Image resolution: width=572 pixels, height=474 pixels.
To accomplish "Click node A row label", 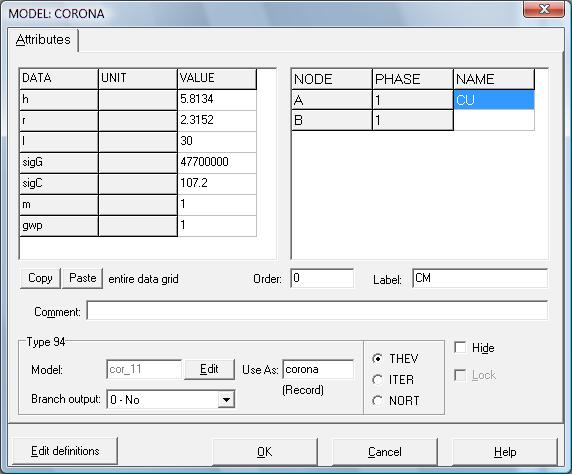I will 332,100.
